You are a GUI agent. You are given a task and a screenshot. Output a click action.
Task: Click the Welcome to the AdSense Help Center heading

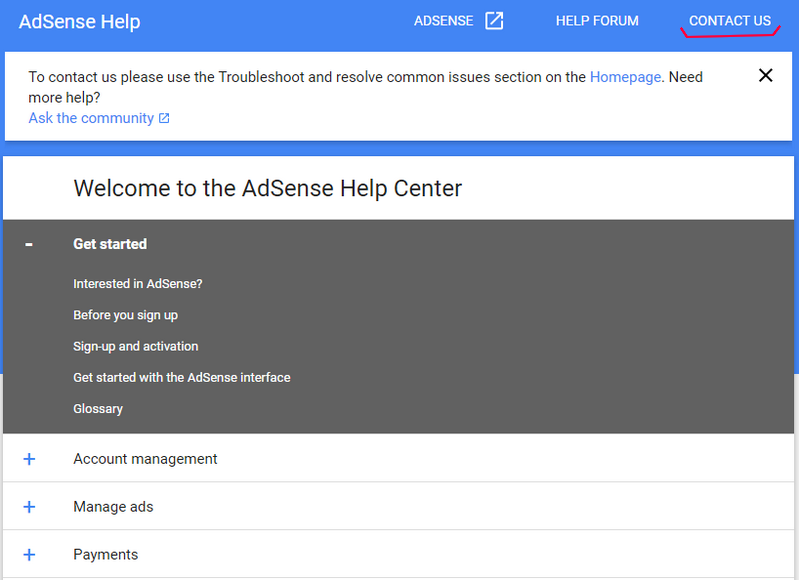(x=268, y=189)
